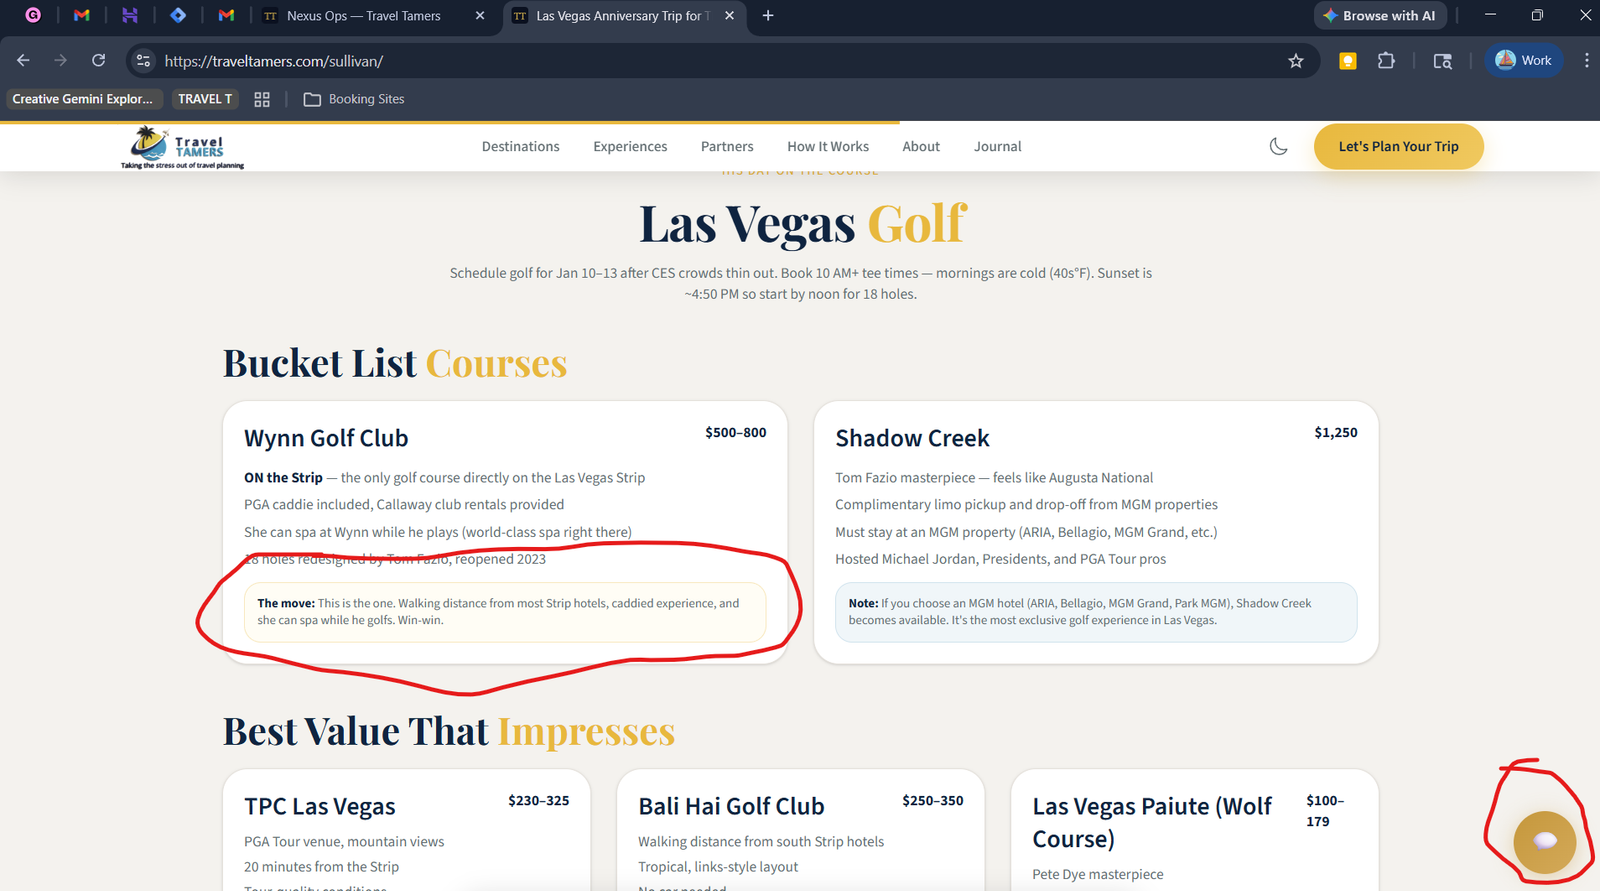Open the Experiences nav item

[630, 146]
